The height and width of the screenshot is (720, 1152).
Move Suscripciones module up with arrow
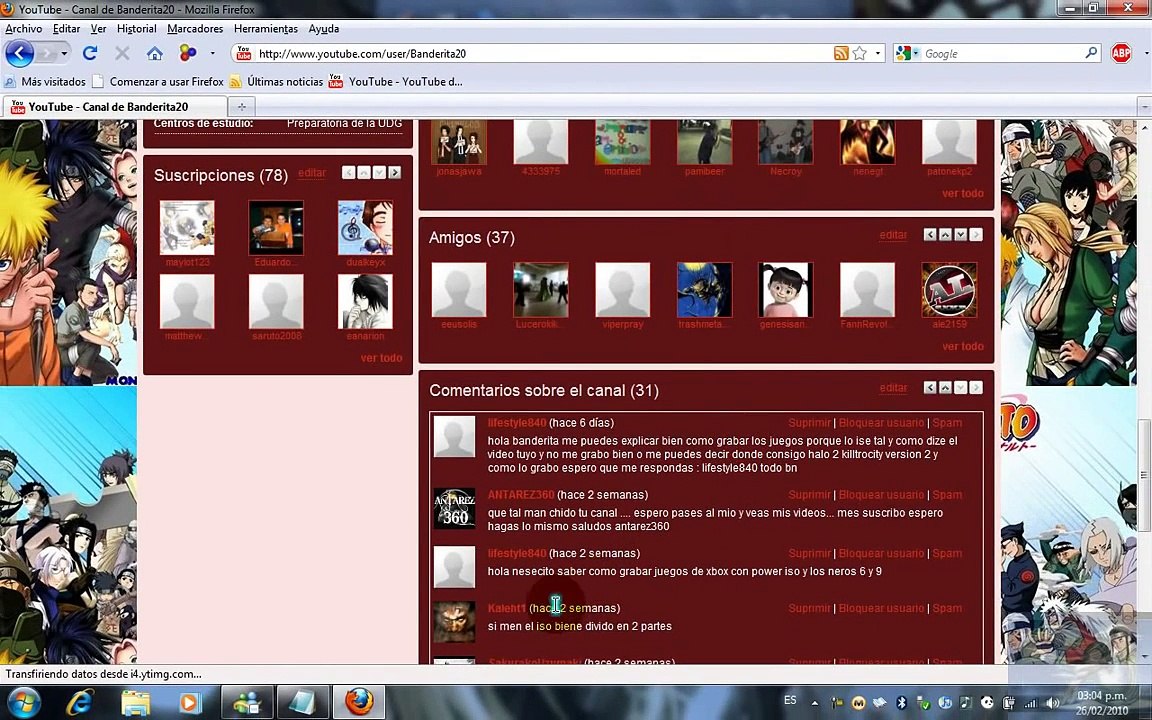point(364,173)
